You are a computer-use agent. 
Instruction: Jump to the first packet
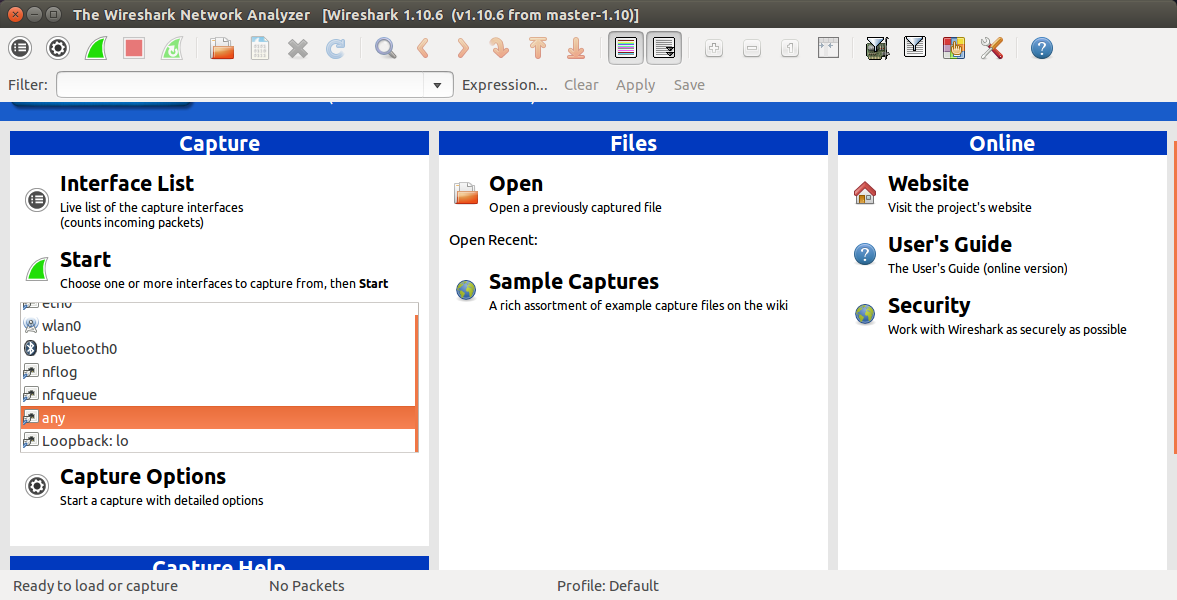click(537, 48)
